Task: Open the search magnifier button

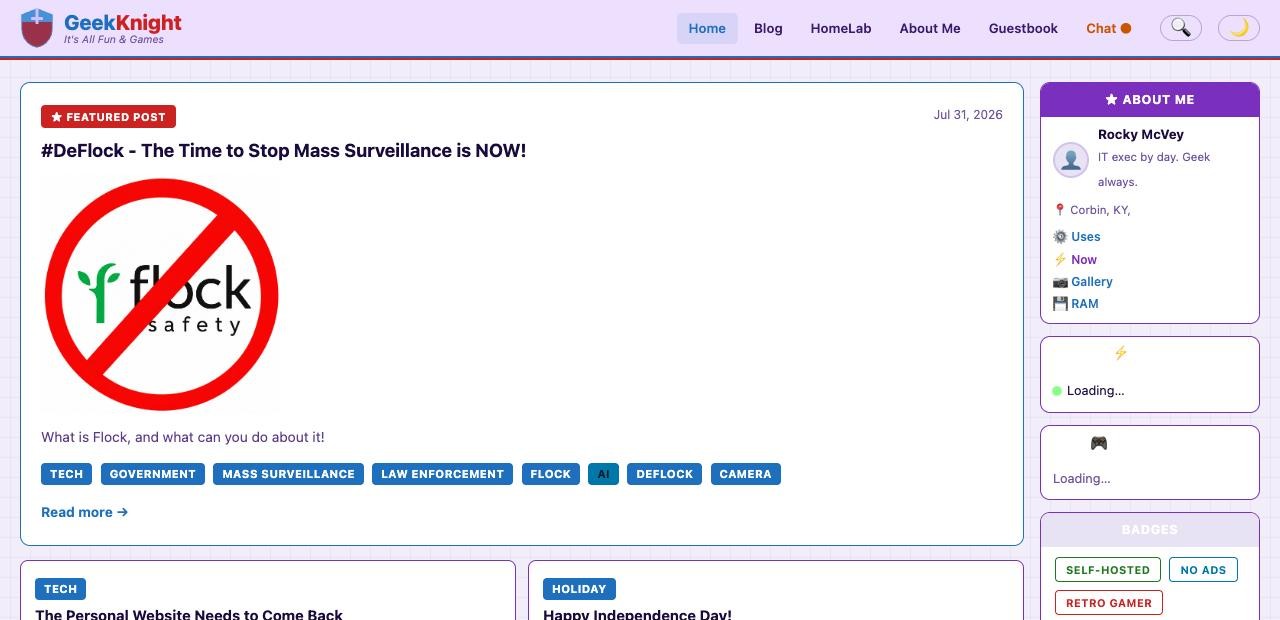Action: point(1180,28)
